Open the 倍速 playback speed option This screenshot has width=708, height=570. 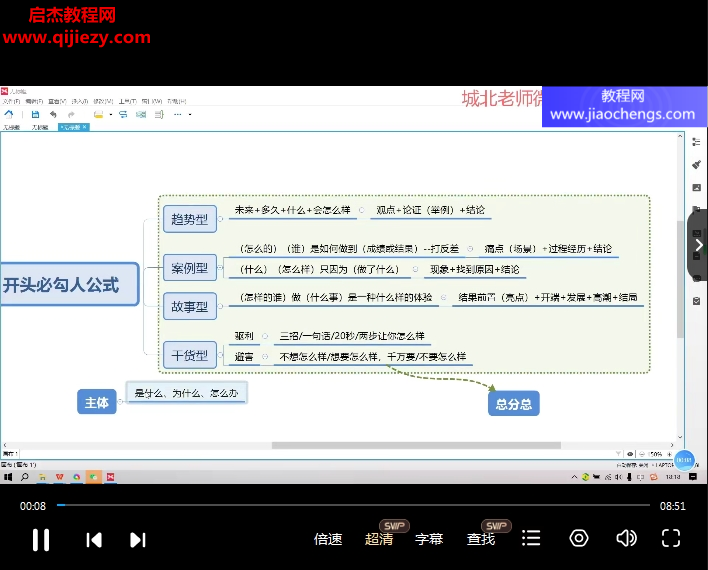pos(328,539)
